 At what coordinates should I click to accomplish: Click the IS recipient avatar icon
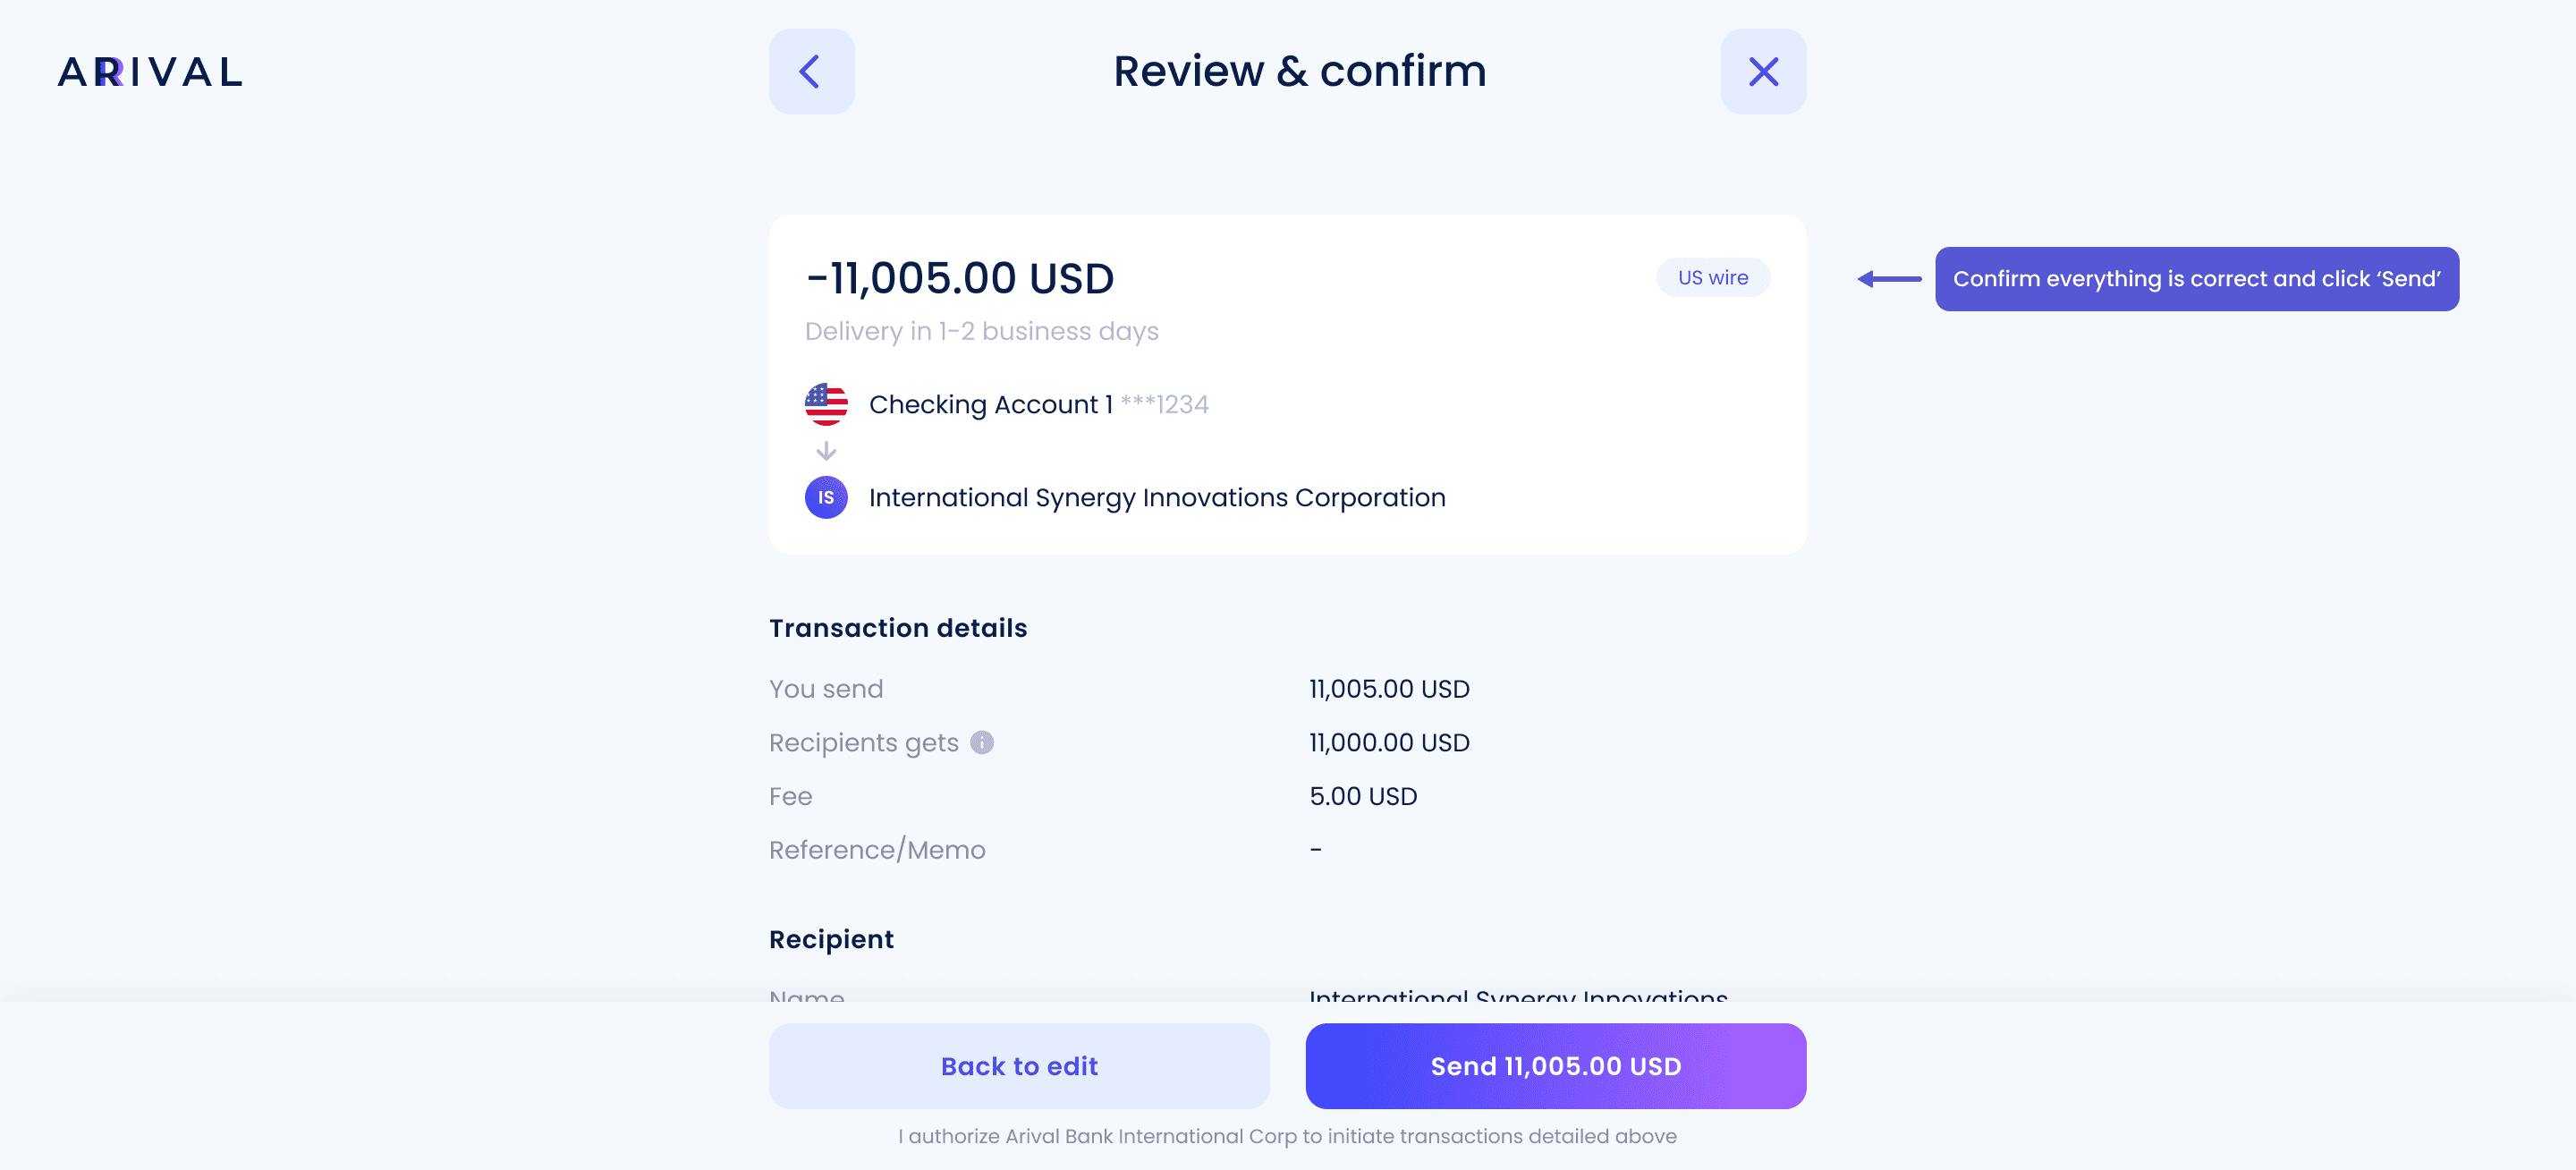click(x=826, y=497)
